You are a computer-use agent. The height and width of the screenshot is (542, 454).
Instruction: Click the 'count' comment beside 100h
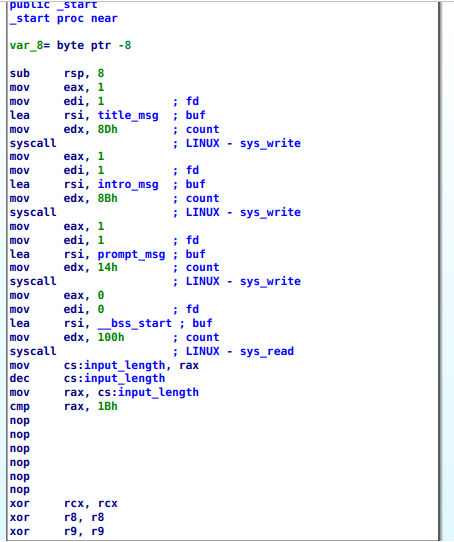pyautogui.click(x=203, y=337)
